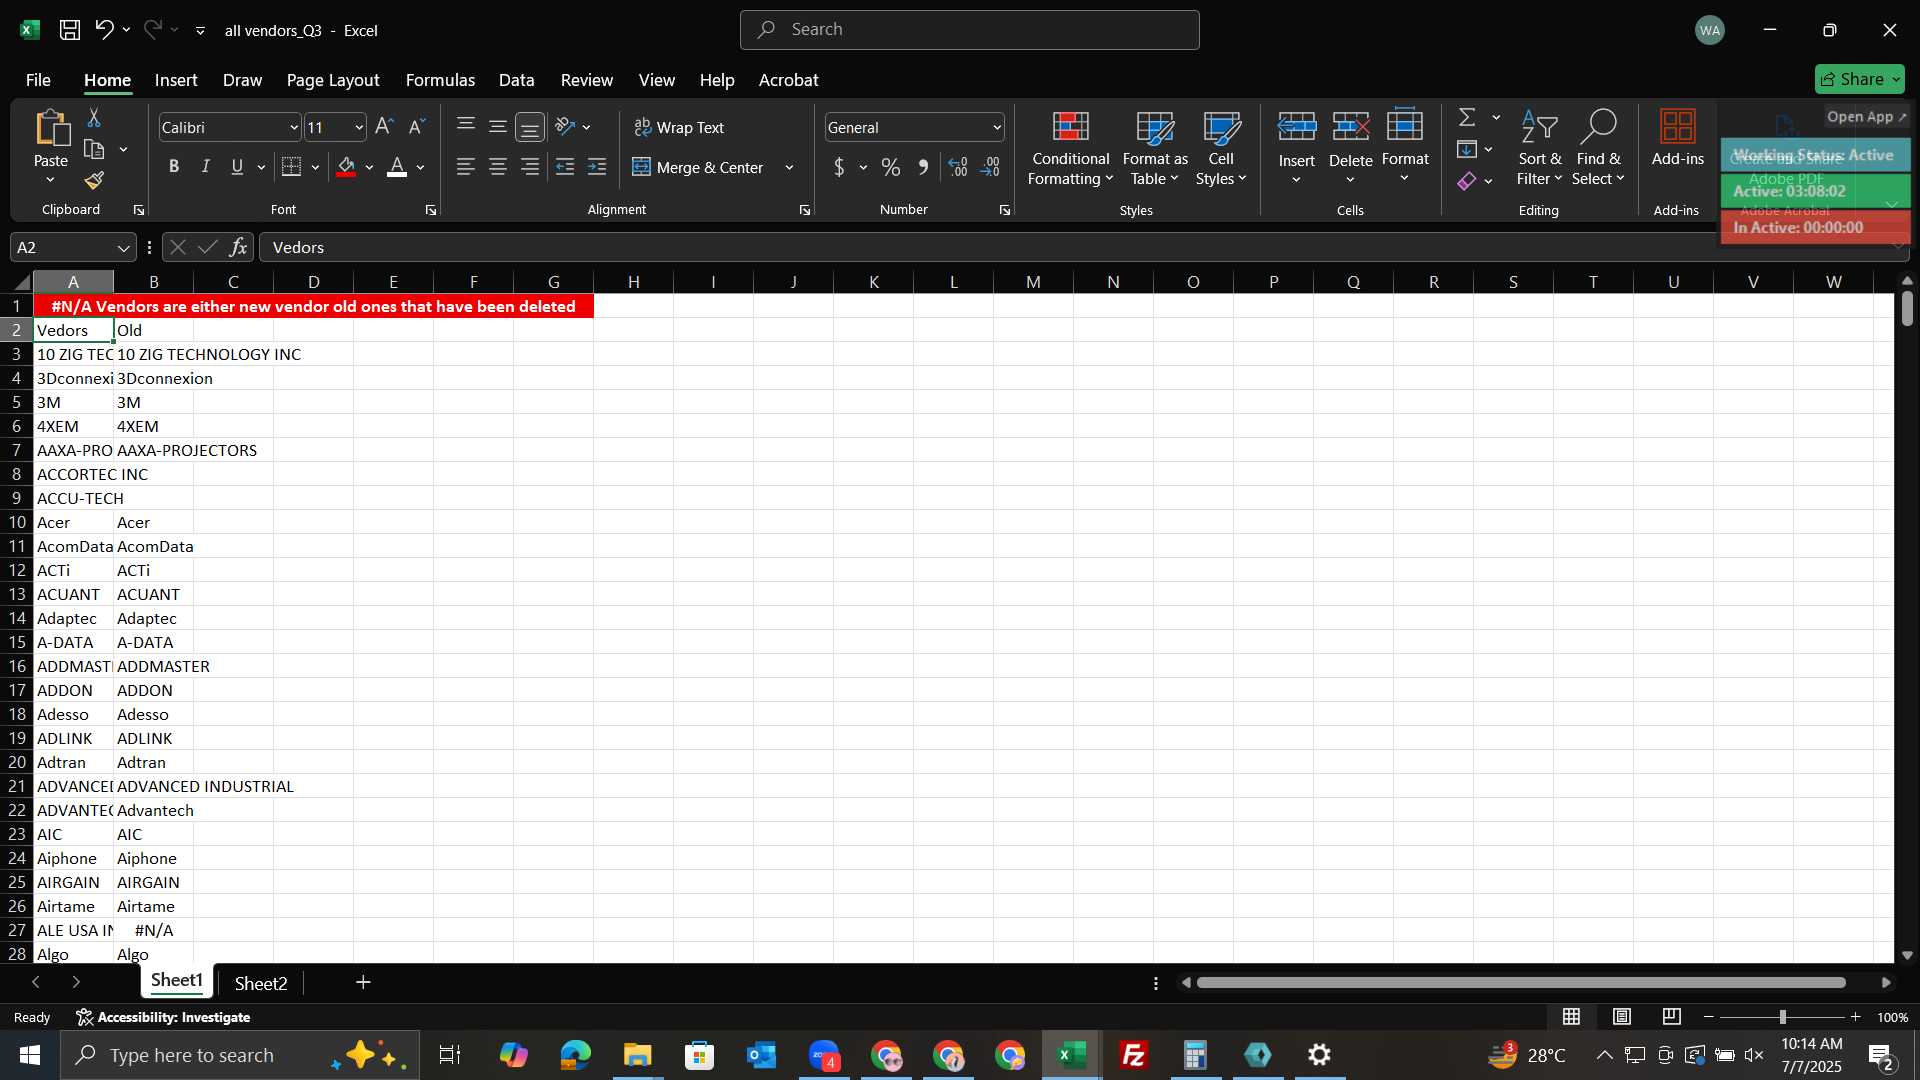
Task: Open the Sheet2 worksheet tab
Action: [x=261, y=983]
